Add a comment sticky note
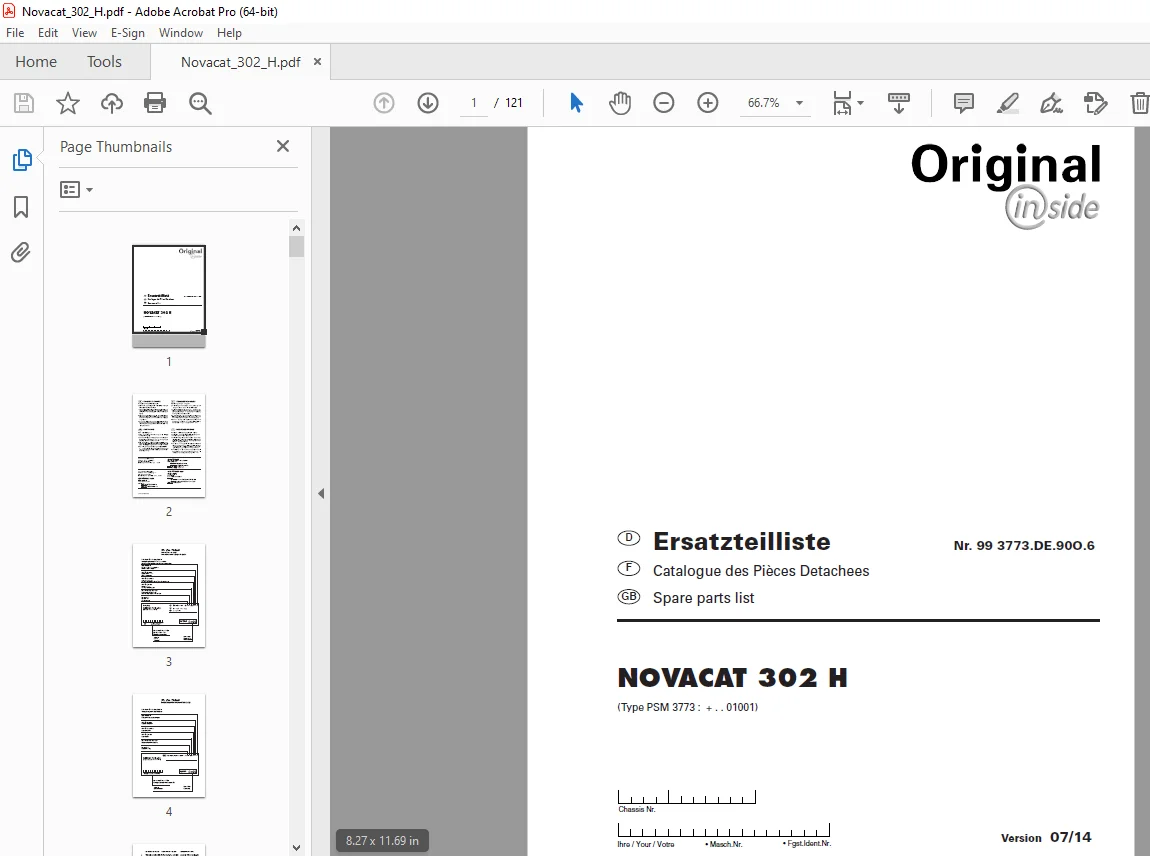This screenshot has width=1150, height=856. 963,103
